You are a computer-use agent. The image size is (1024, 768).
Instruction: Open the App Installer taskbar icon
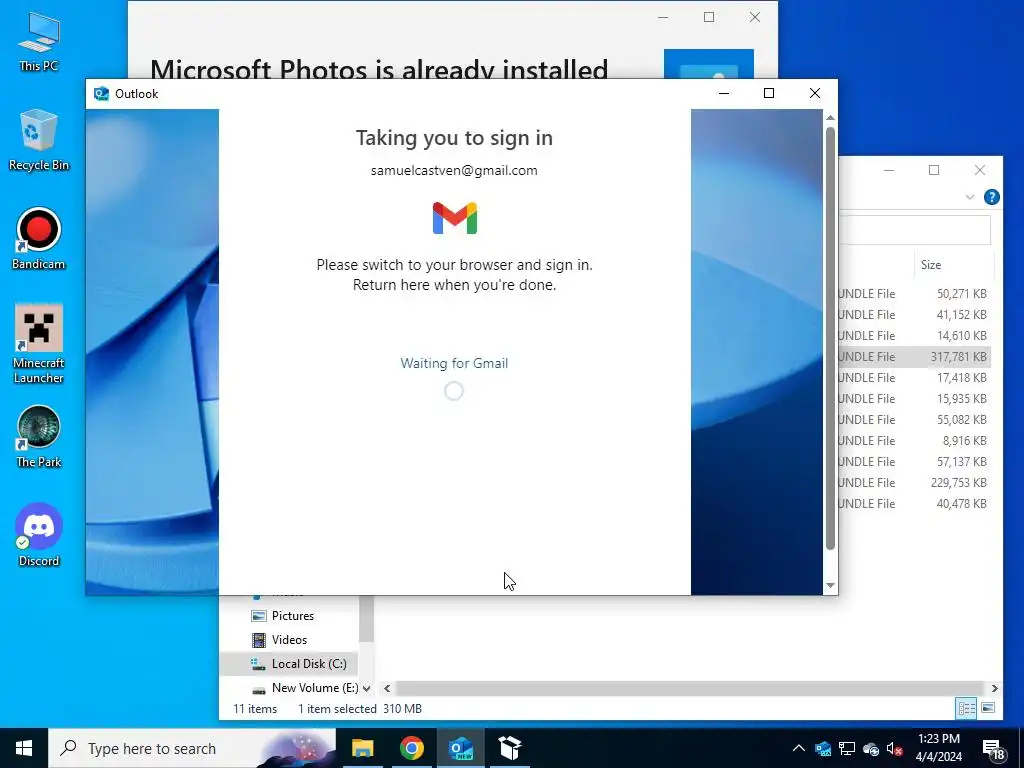coord(510,748)
